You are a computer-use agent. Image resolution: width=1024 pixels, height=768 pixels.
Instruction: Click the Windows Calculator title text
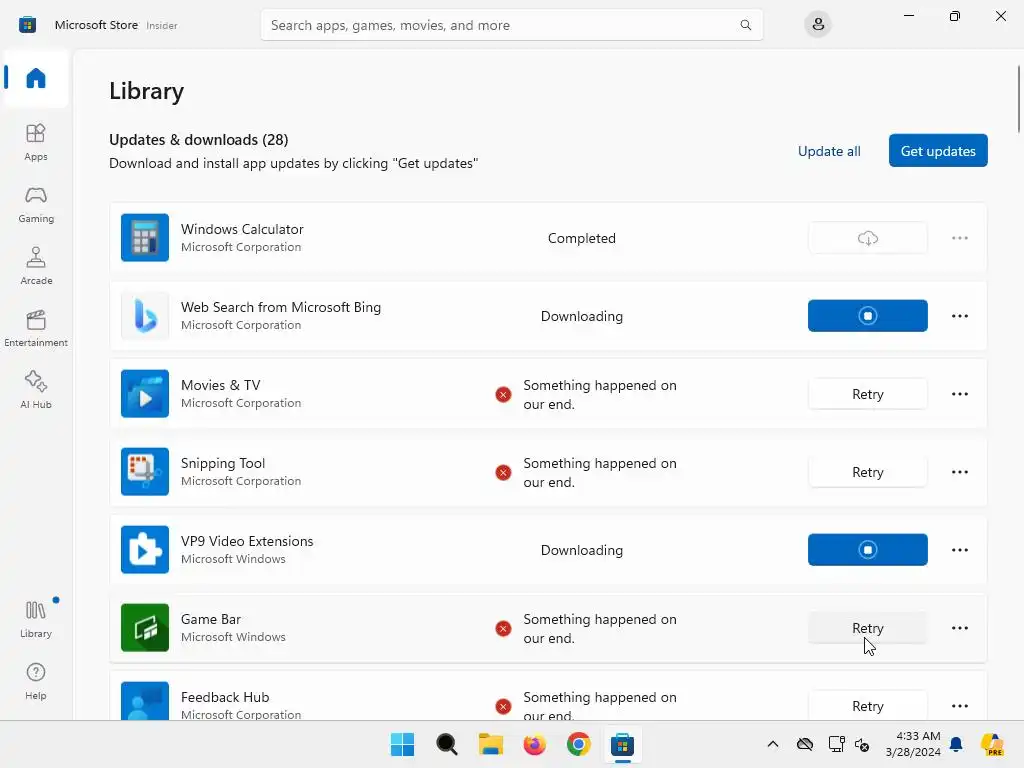(x=242, y=229)
